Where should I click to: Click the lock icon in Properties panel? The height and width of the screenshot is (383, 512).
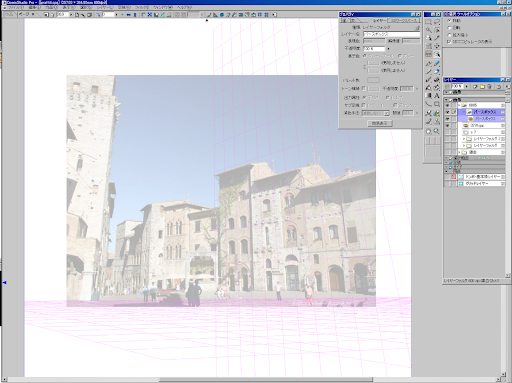(x=417, y=27)
